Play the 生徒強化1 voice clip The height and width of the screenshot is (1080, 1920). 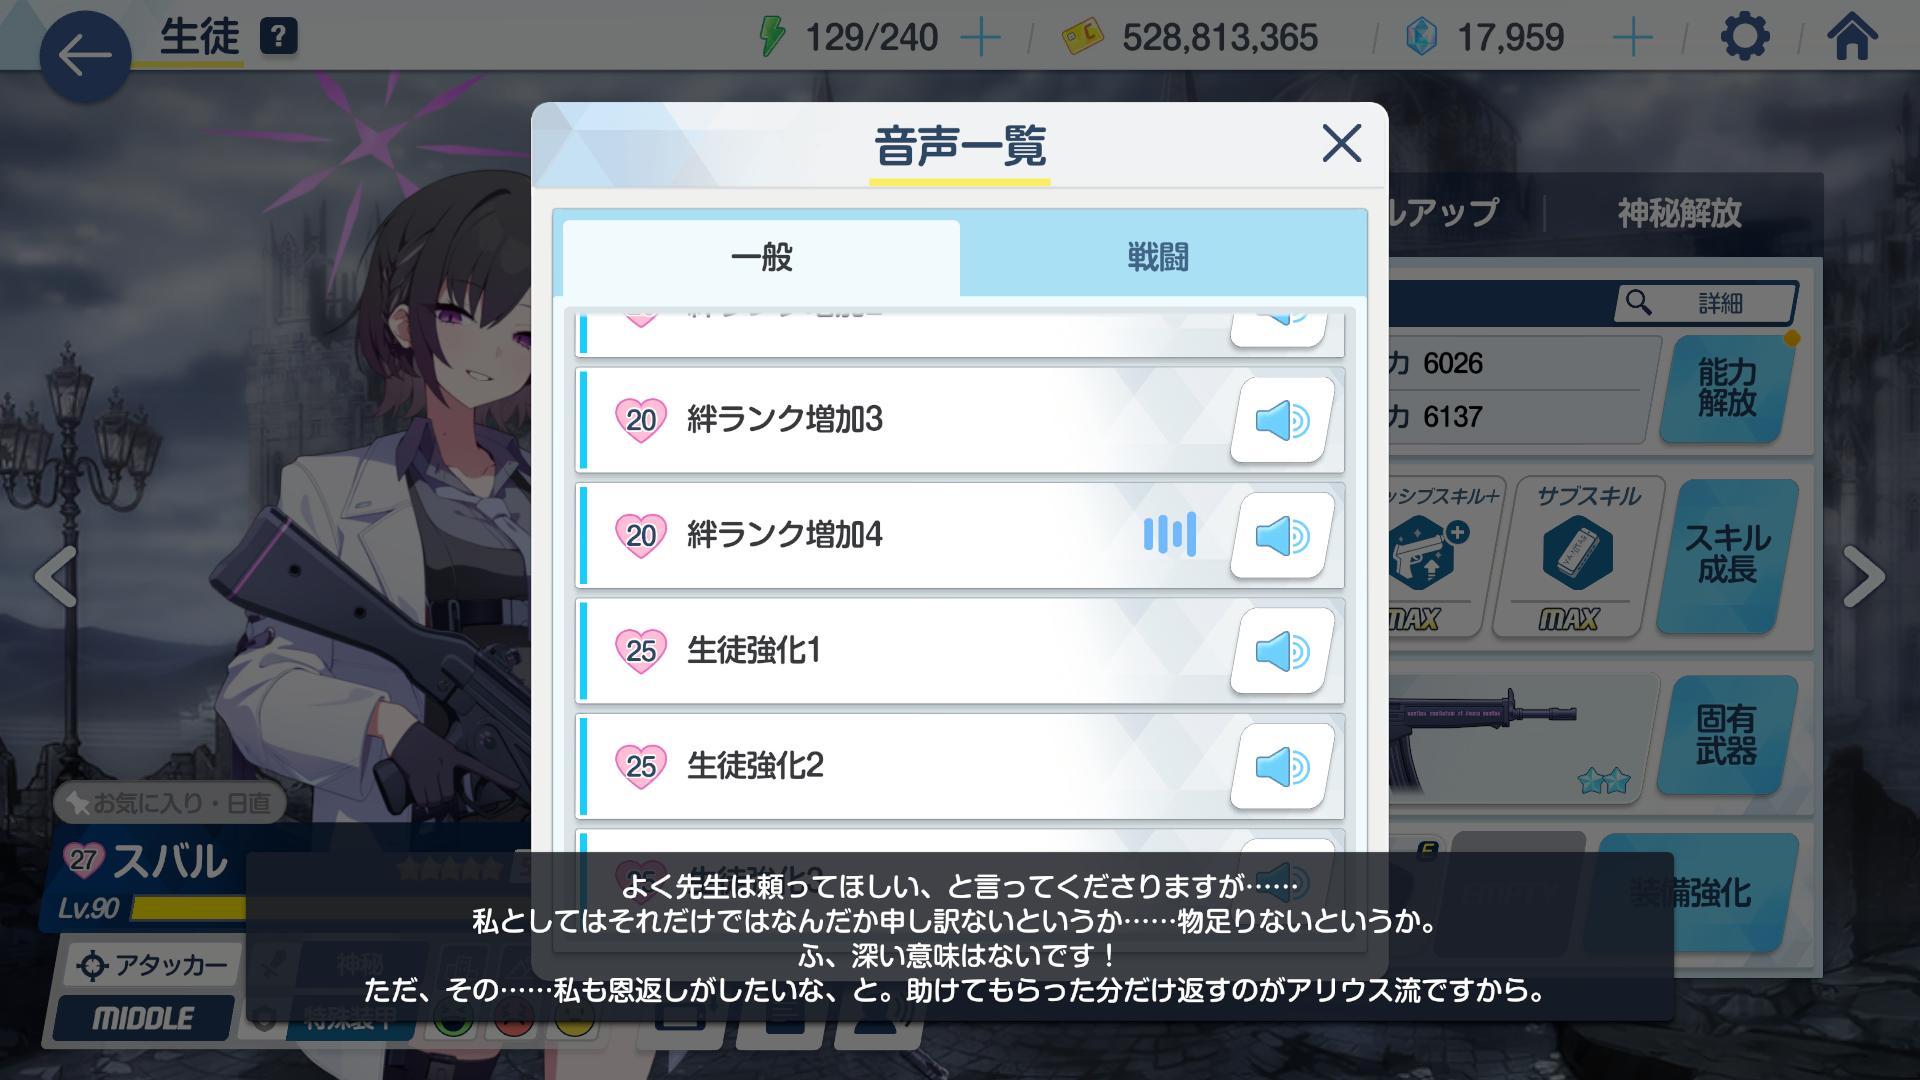tap(1282, 651)
